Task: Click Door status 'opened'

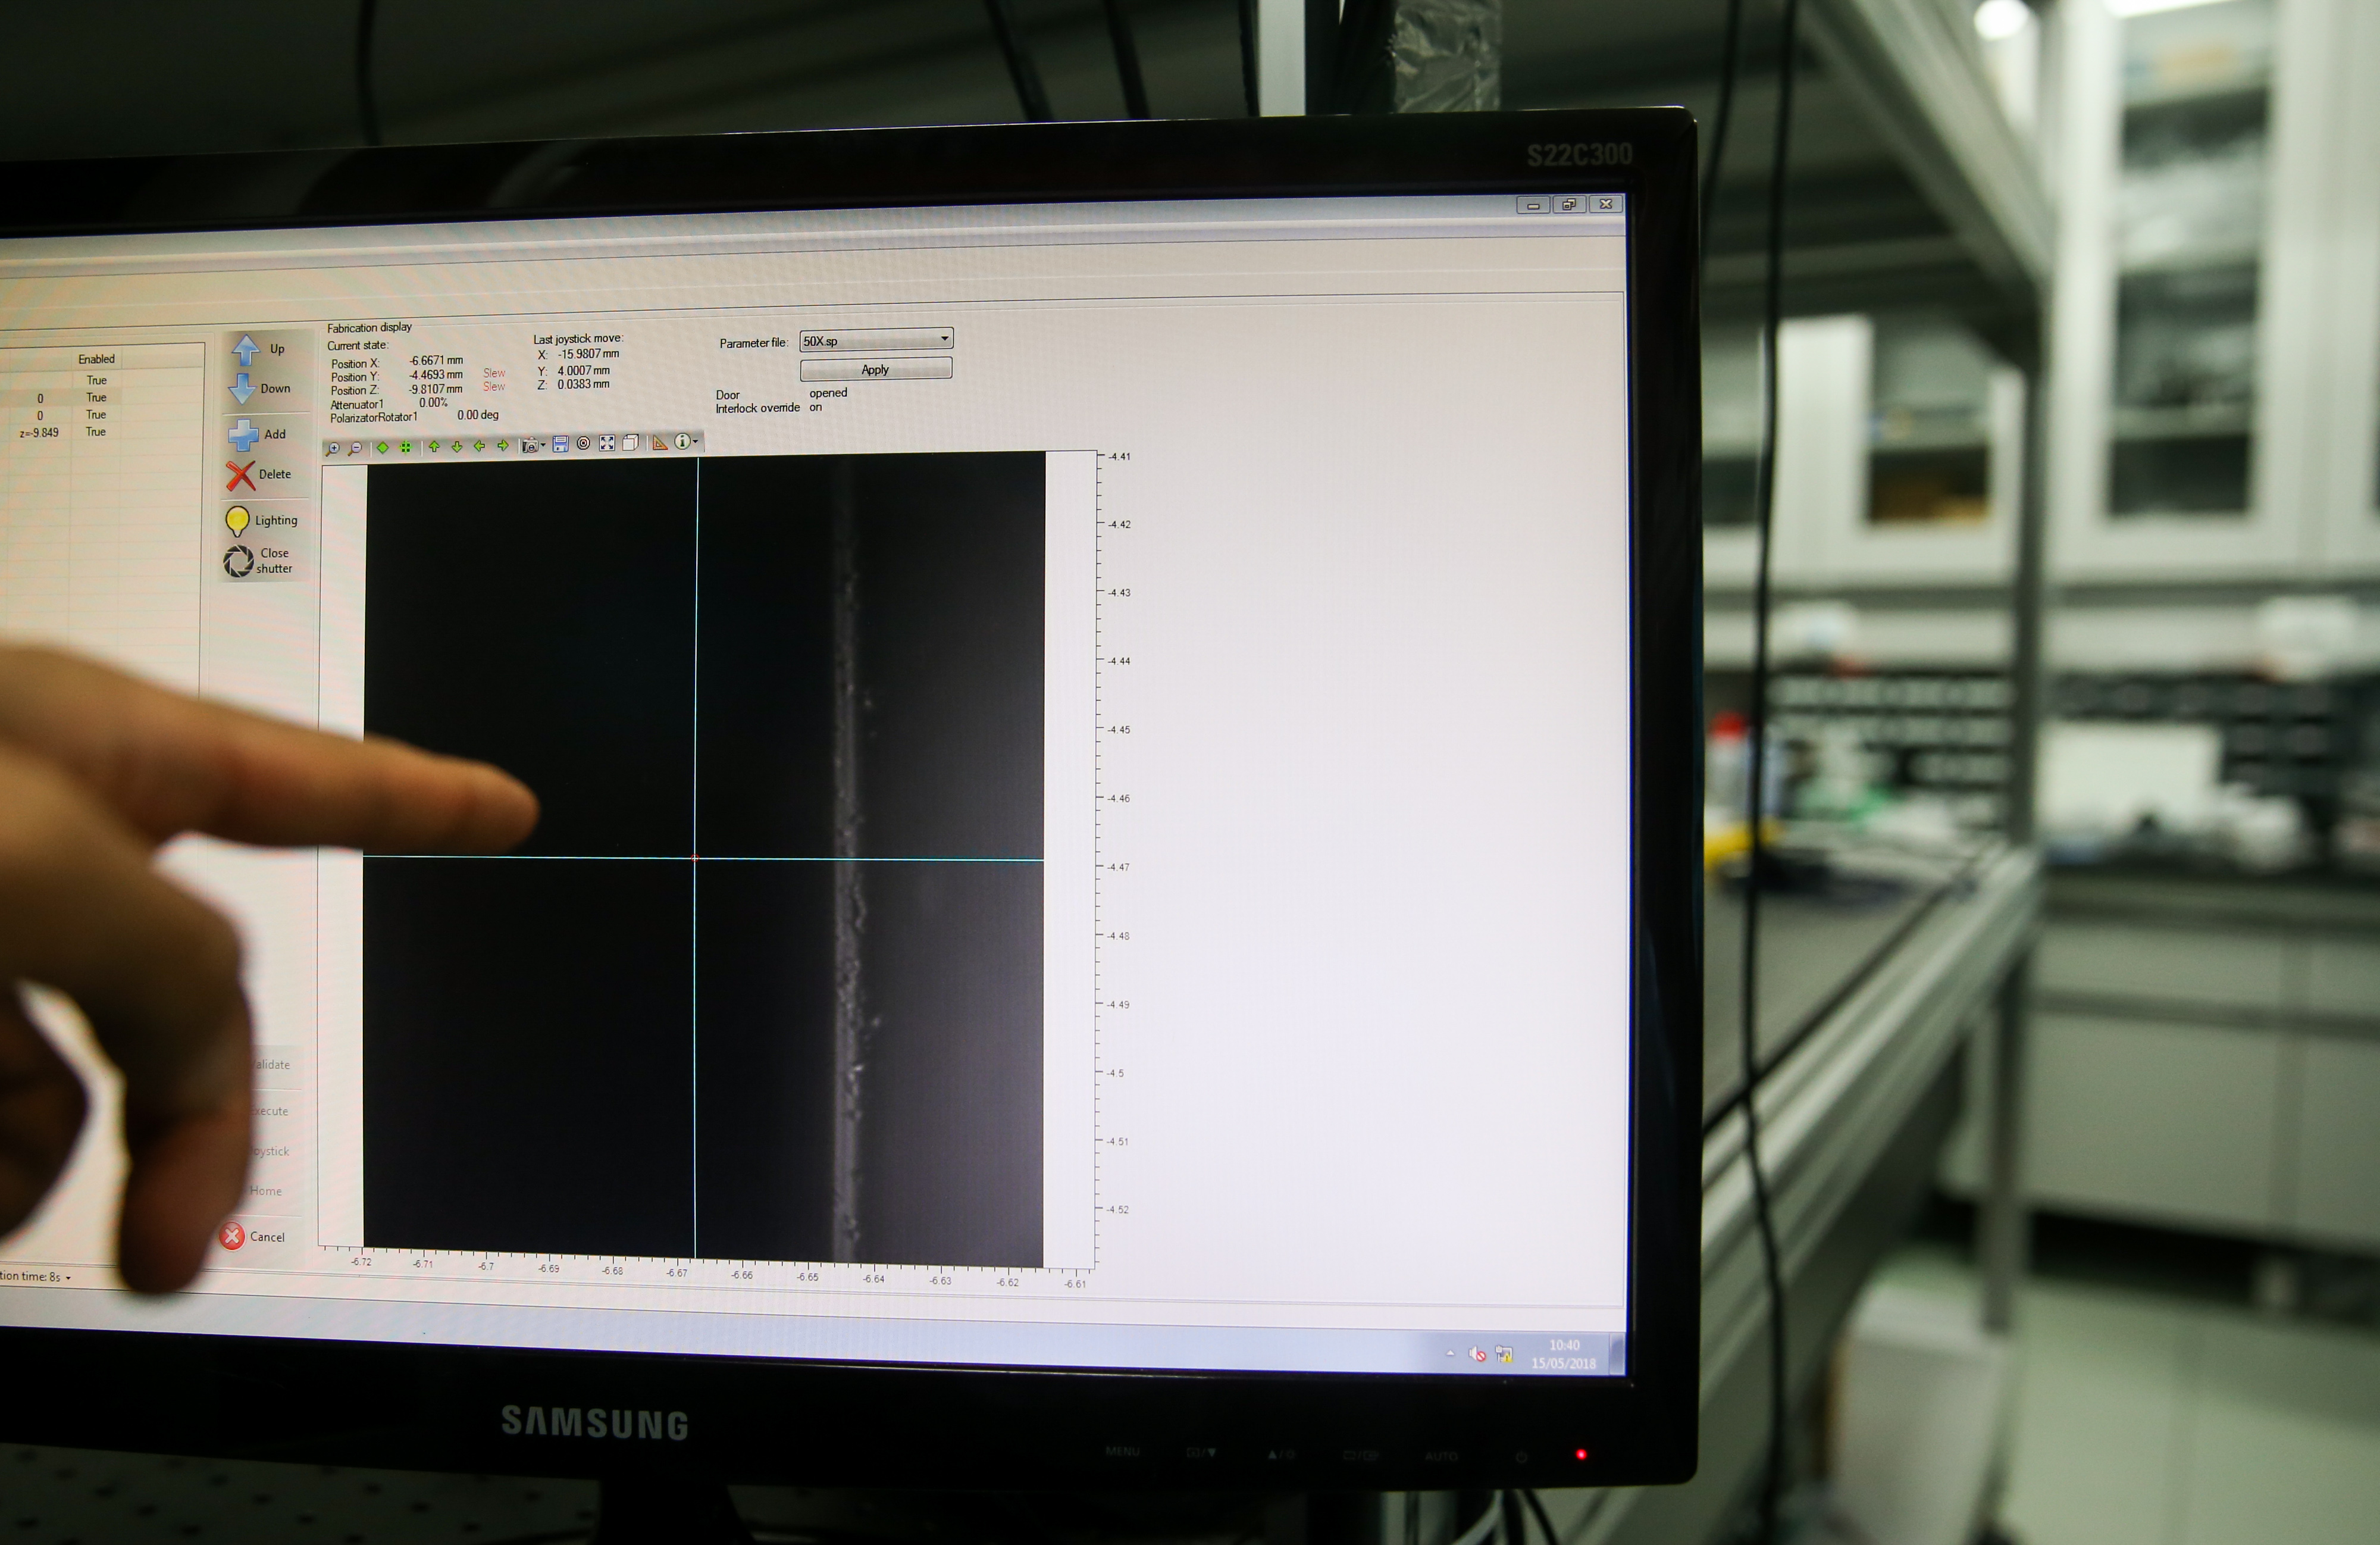Action: pos(828,393)
